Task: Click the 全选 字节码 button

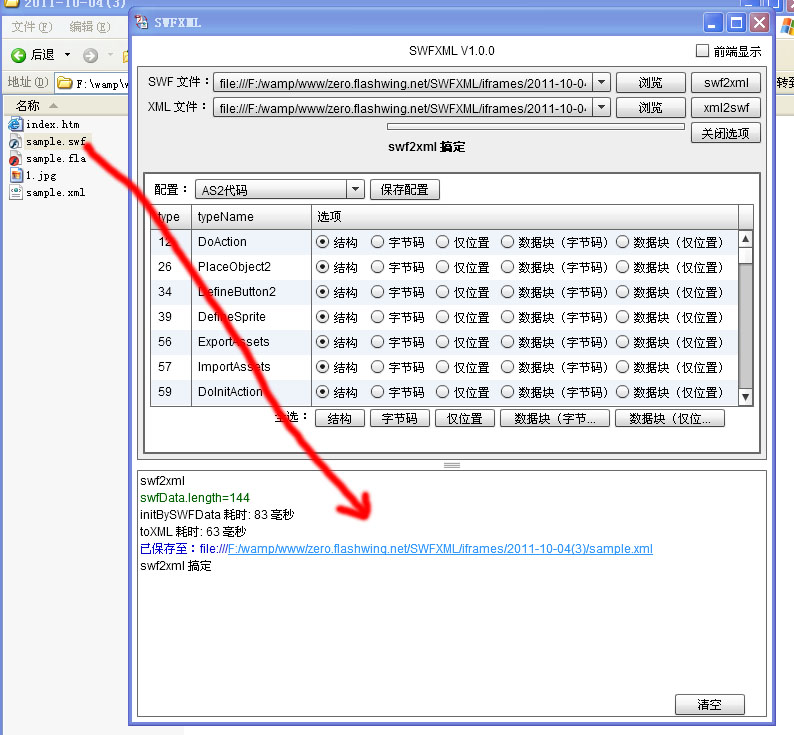Action: pos(400,418)
